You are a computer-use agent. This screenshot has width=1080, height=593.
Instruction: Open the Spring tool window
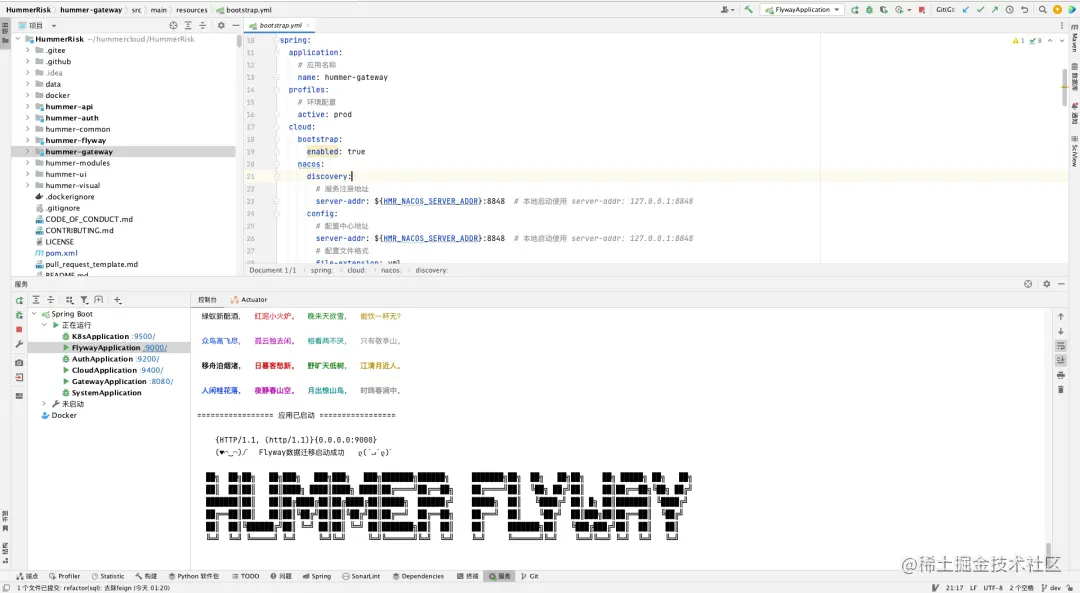(317, 576)
